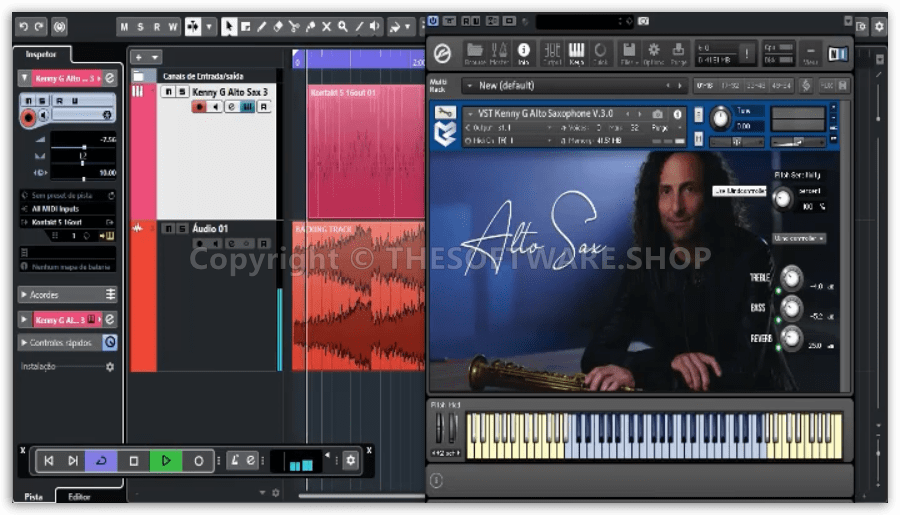
Task: Open Kontakt Browse folder icon
Action: point(475,53)
